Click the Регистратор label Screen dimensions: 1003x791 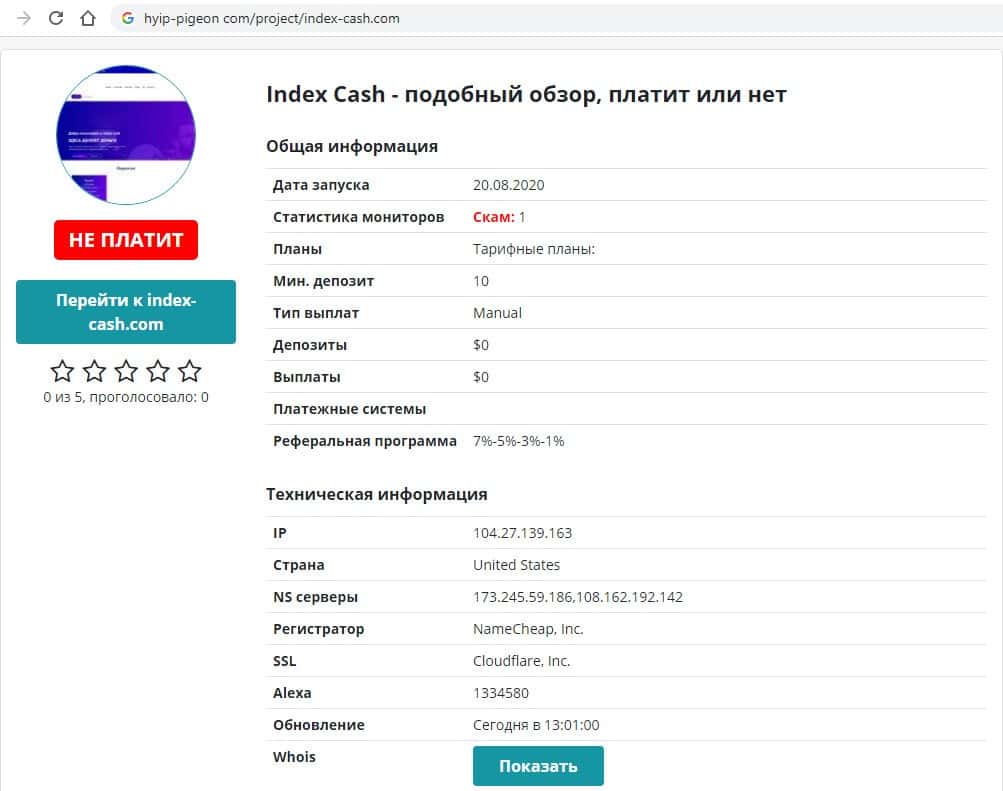[319, 629]
